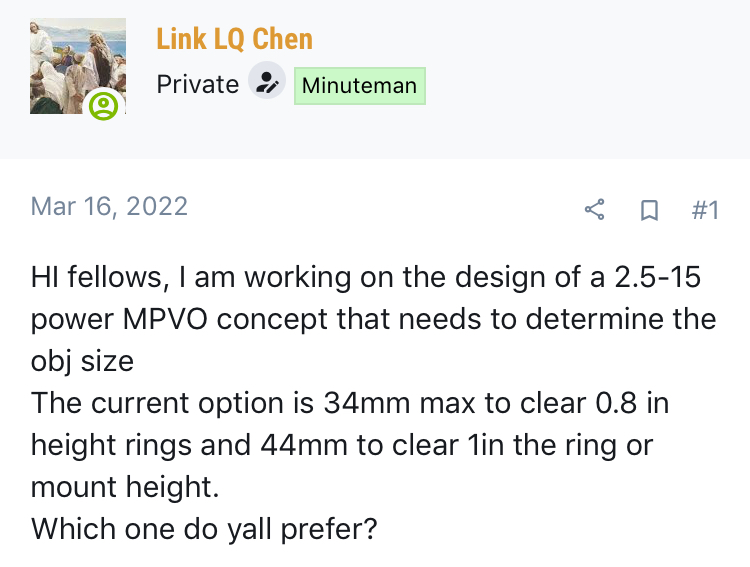
Task: Click the word MPVO in the post
Action: pyautogui.click(x=165, y=319)
